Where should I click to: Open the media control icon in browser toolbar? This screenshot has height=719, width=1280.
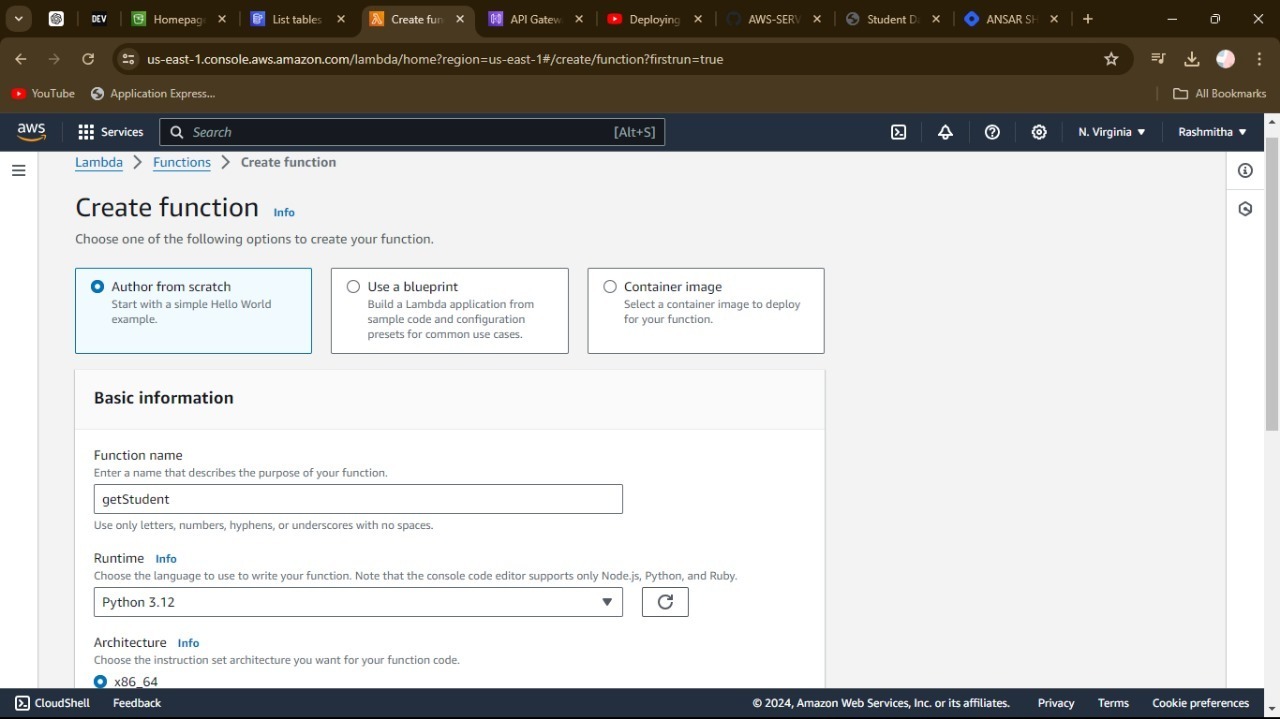(x=1158, y=59)
